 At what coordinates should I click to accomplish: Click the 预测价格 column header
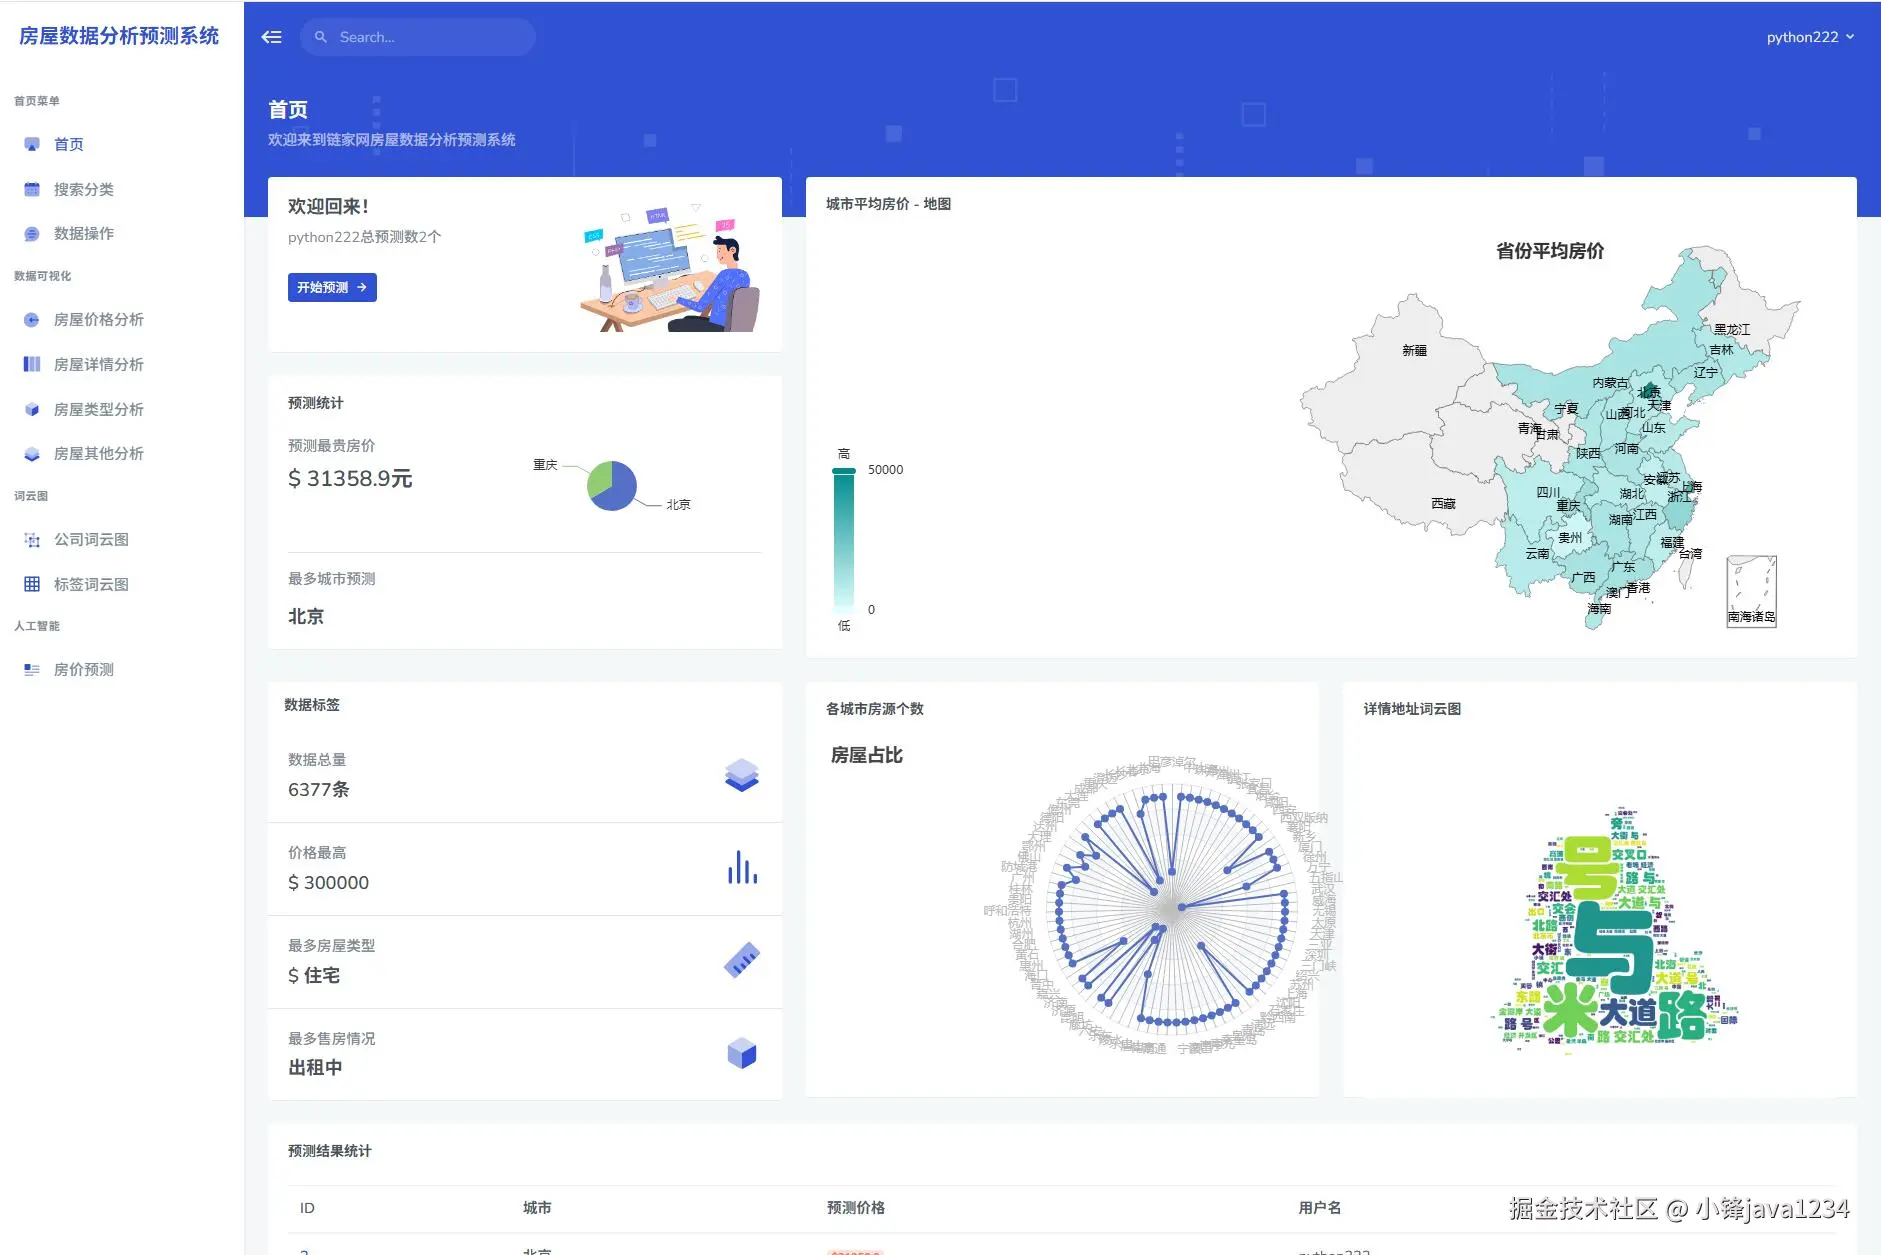(856, 1208)
